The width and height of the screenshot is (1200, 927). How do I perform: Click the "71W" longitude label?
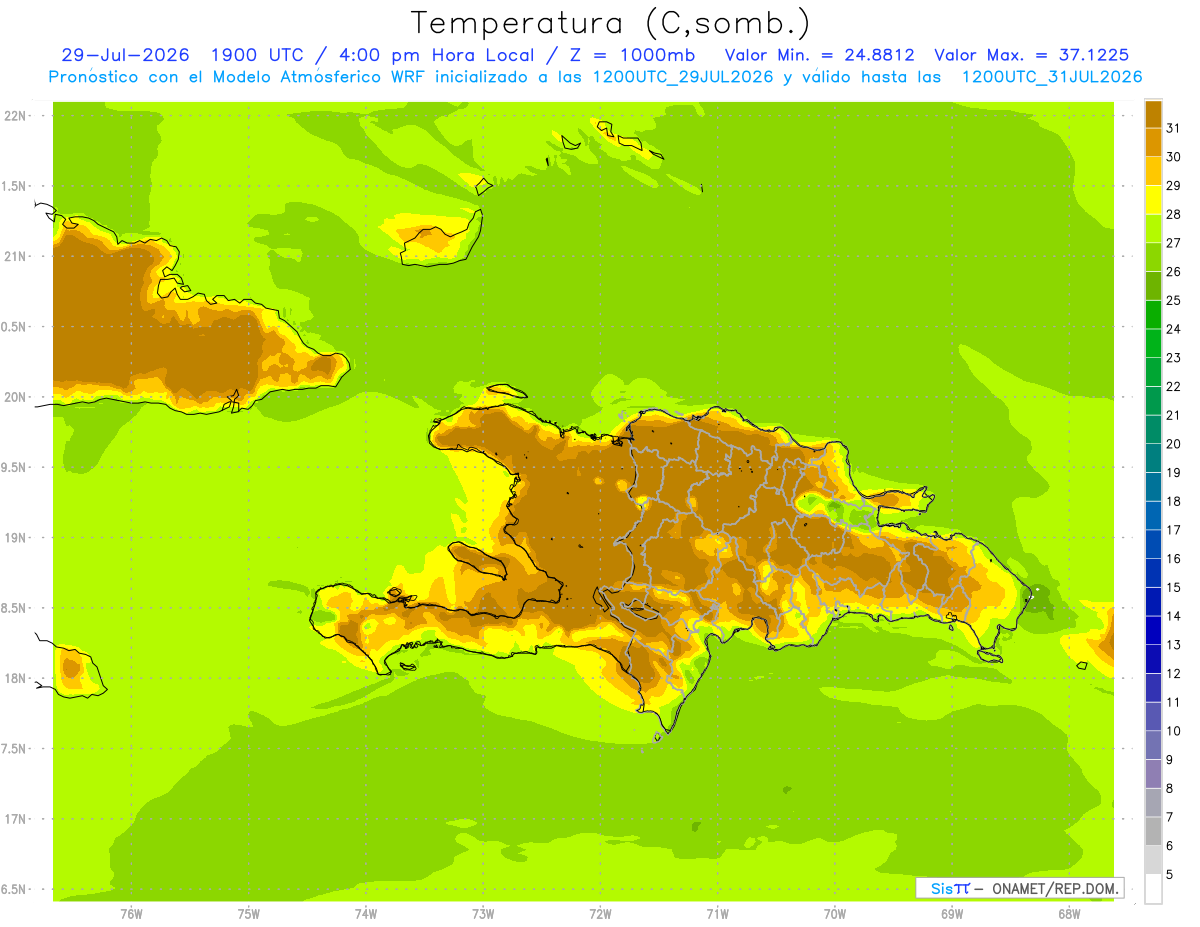[x=717, y=913]
